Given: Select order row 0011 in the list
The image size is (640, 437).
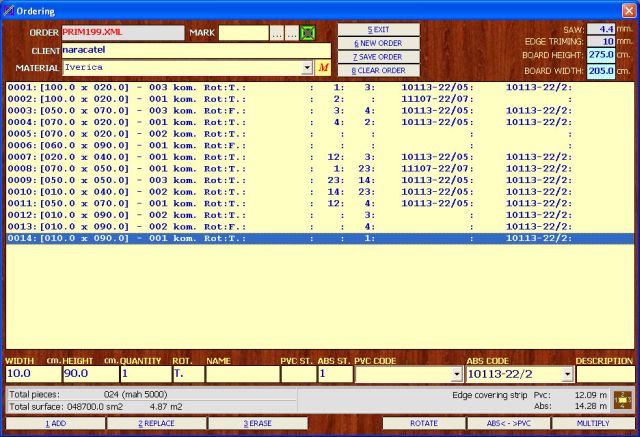Looking at the screenshot, I should coord(320,204).
